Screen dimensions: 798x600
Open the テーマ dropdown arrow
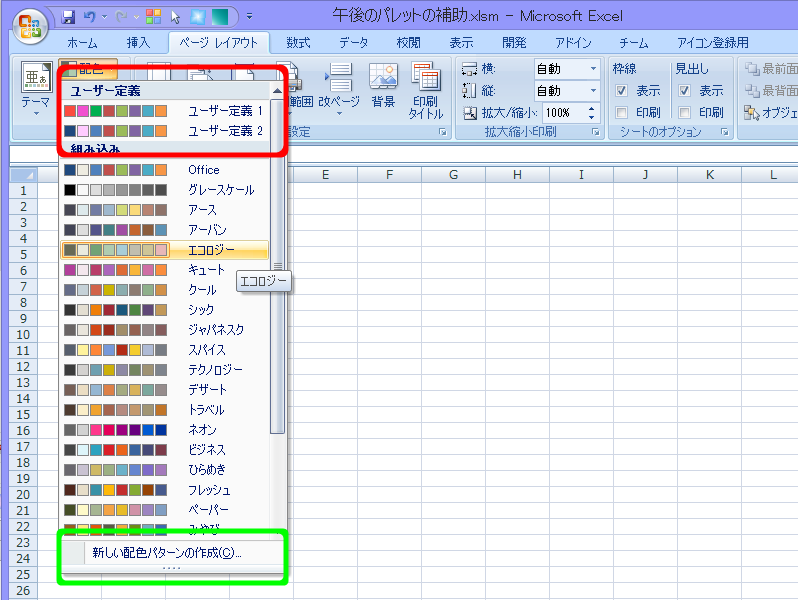(36, 113)
